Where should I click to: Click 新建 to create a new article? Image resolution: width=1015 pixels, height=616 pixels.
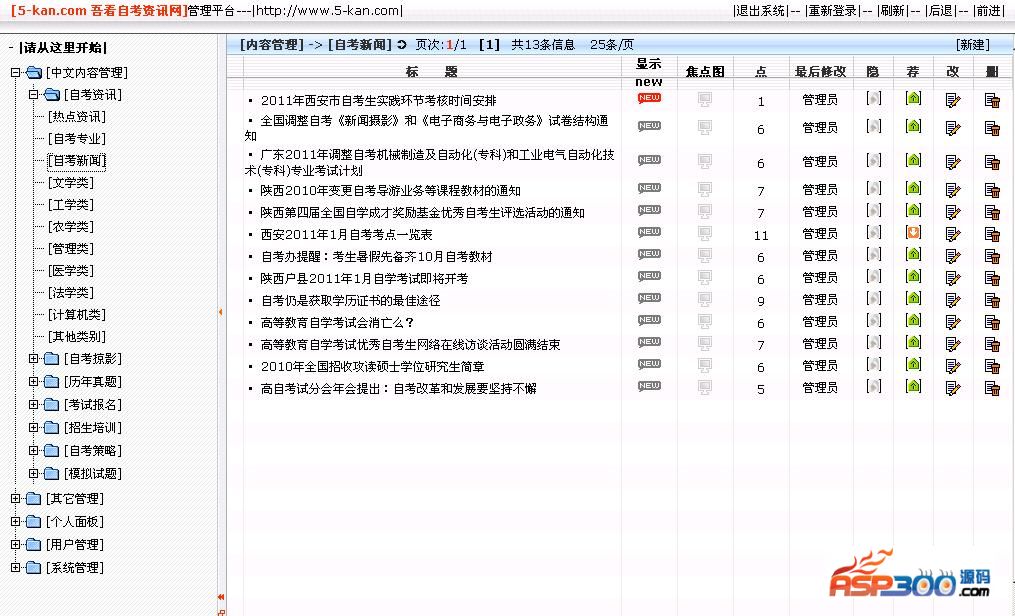[x=973, y=45]
